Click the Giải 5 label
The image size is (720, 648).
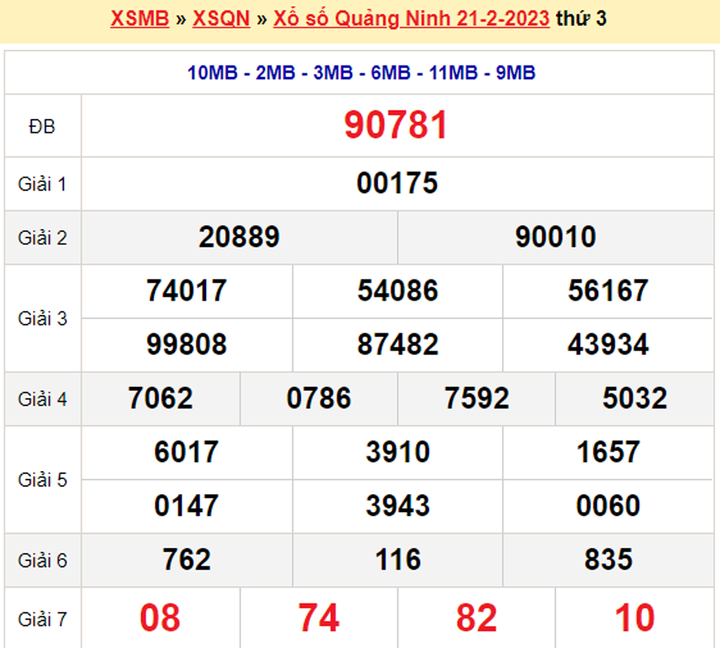(42, 480)
